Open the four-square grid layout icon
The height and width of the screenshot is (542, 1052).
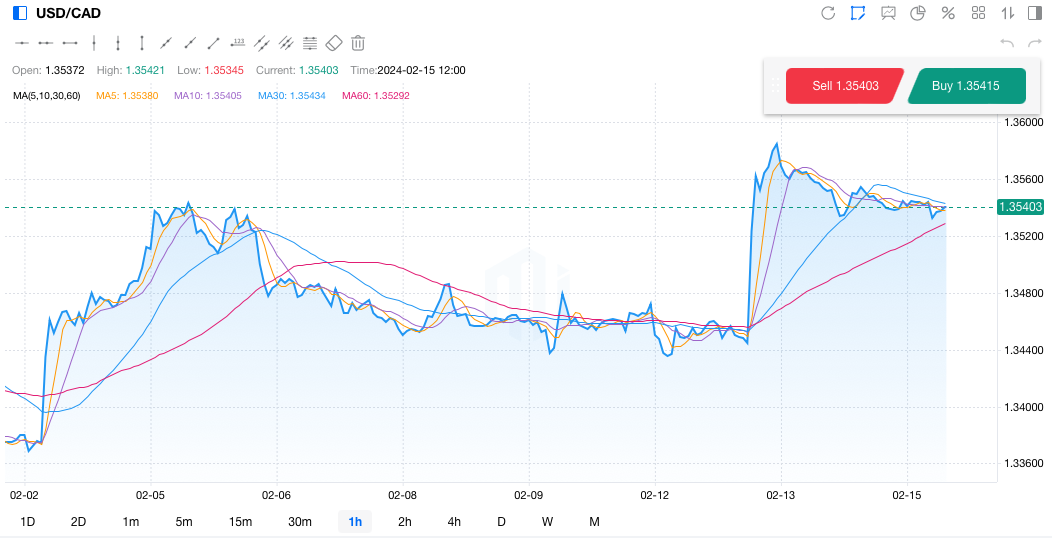(978, 13)
